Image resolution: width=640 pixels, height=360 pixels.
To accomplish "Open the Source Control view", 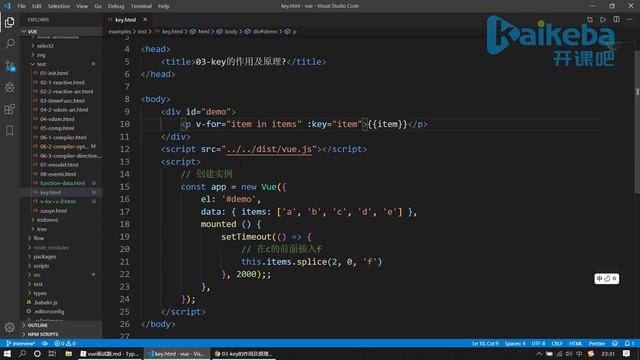I will [9, 65].
